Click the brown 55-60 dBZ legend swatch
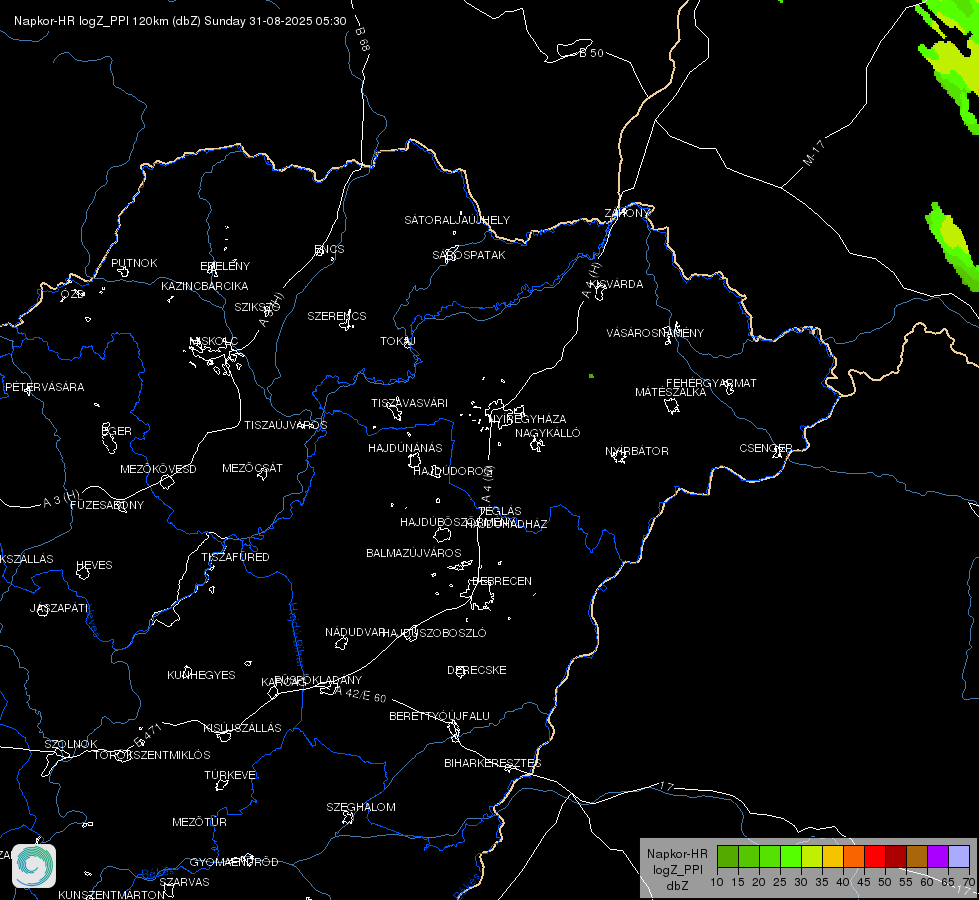Image resolution: width=979 pixels, height=900 pixels. click(917, 856)
